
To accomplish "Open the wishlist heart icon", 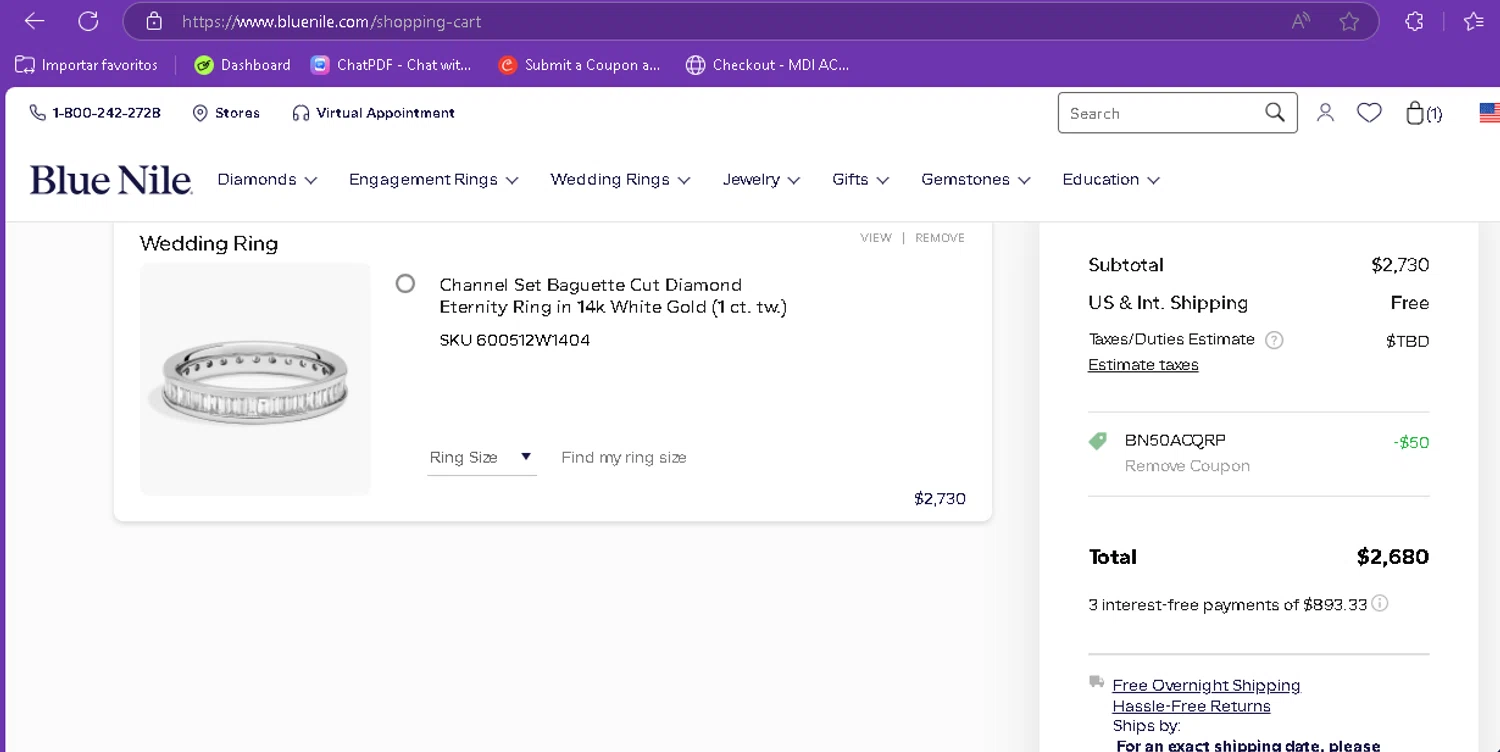I will pyautogui.click(x=1369, y=113).
